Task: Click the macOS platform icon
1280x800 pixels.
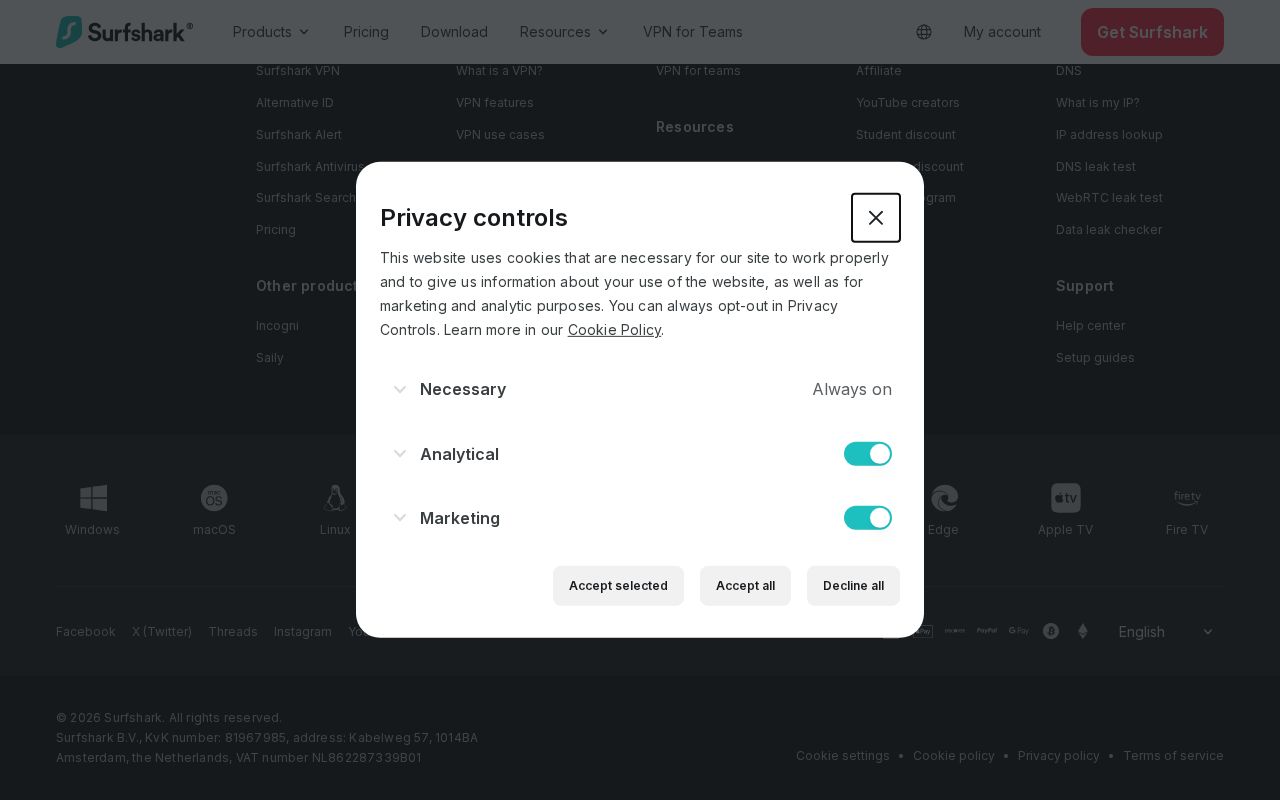Action: pos(214,498)
